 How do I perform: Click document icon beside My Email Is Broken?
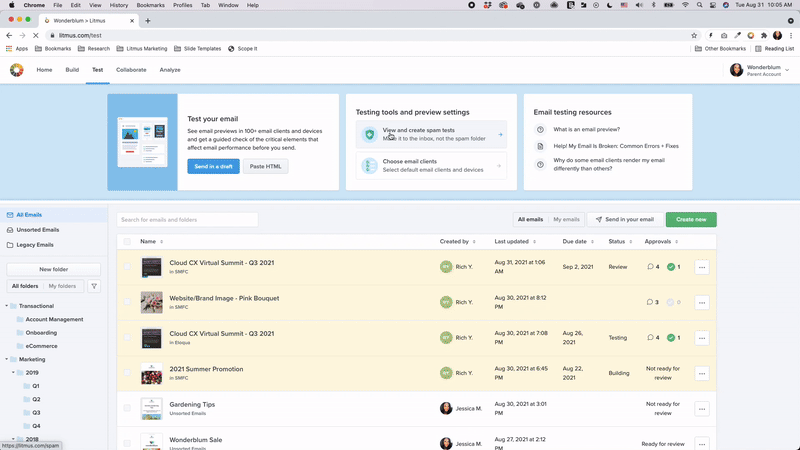[540, 146]
